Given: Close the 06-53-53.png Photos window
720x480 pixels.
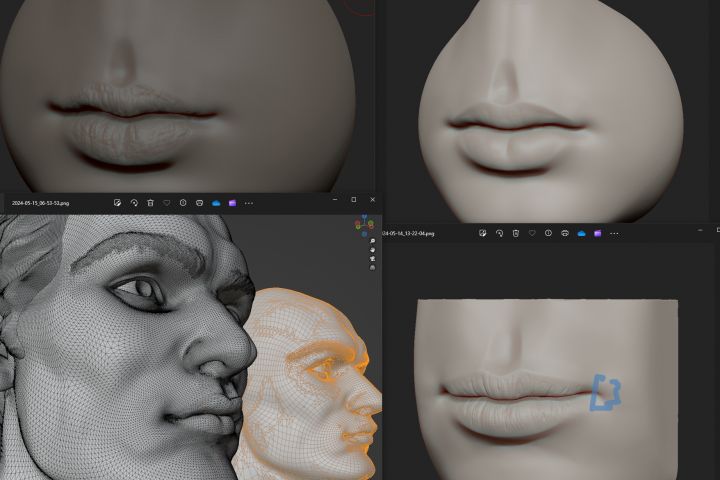Looking at the screenshot, I should (x=372, y=200).
